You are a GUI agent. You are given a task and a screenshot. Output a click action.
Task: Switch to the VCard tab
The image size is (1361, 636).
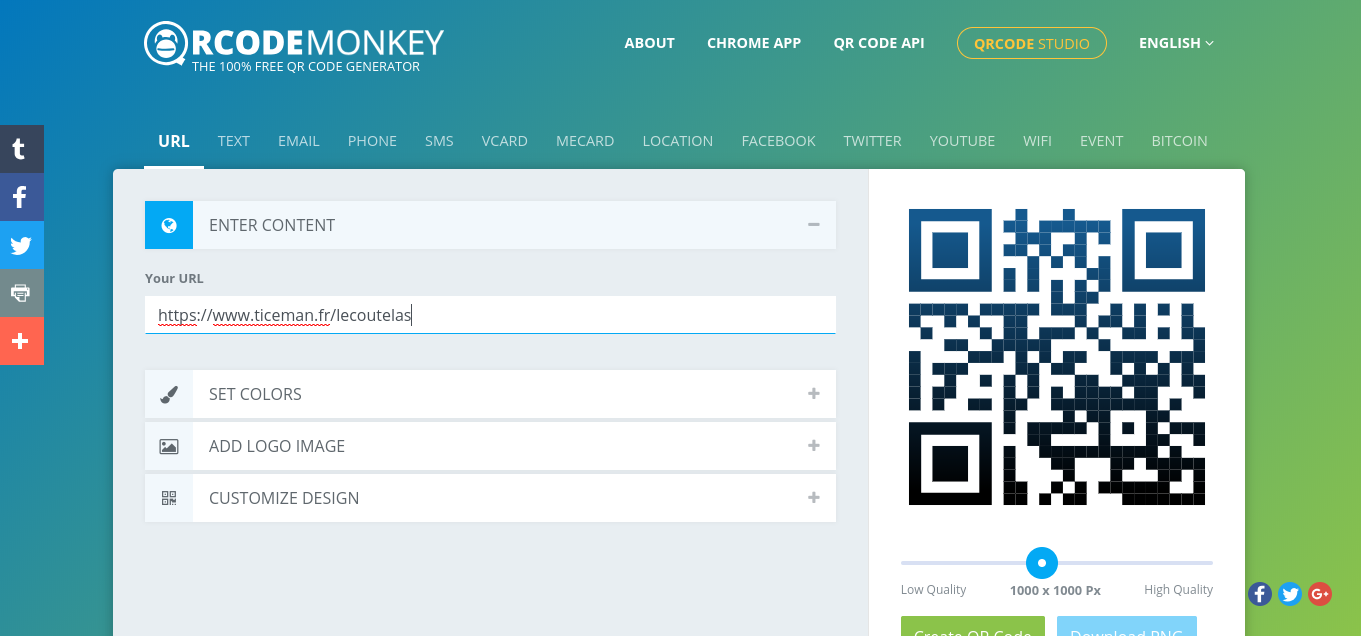505,141
